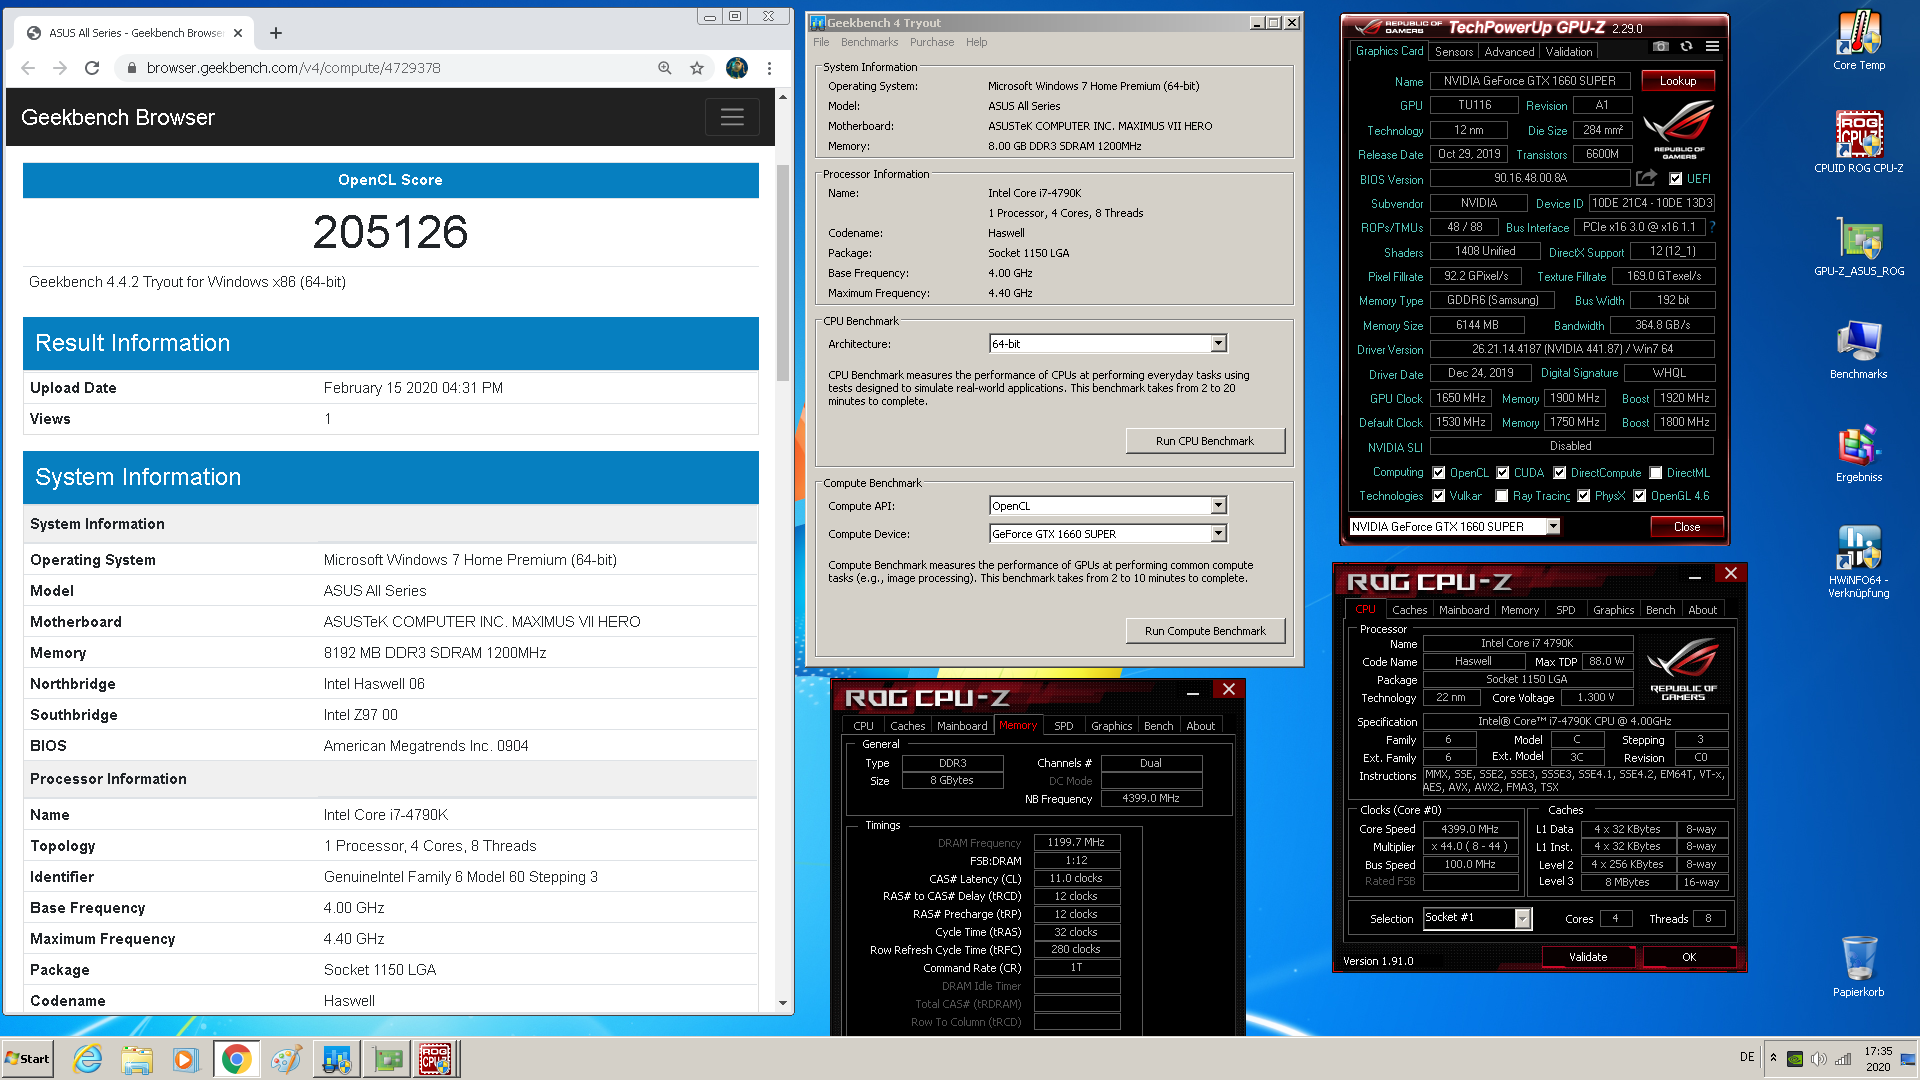The width and height of the screenshot is (1920, 1080).
Task: Switch to Geekbench taskbar button
Action: (337, 1059)
